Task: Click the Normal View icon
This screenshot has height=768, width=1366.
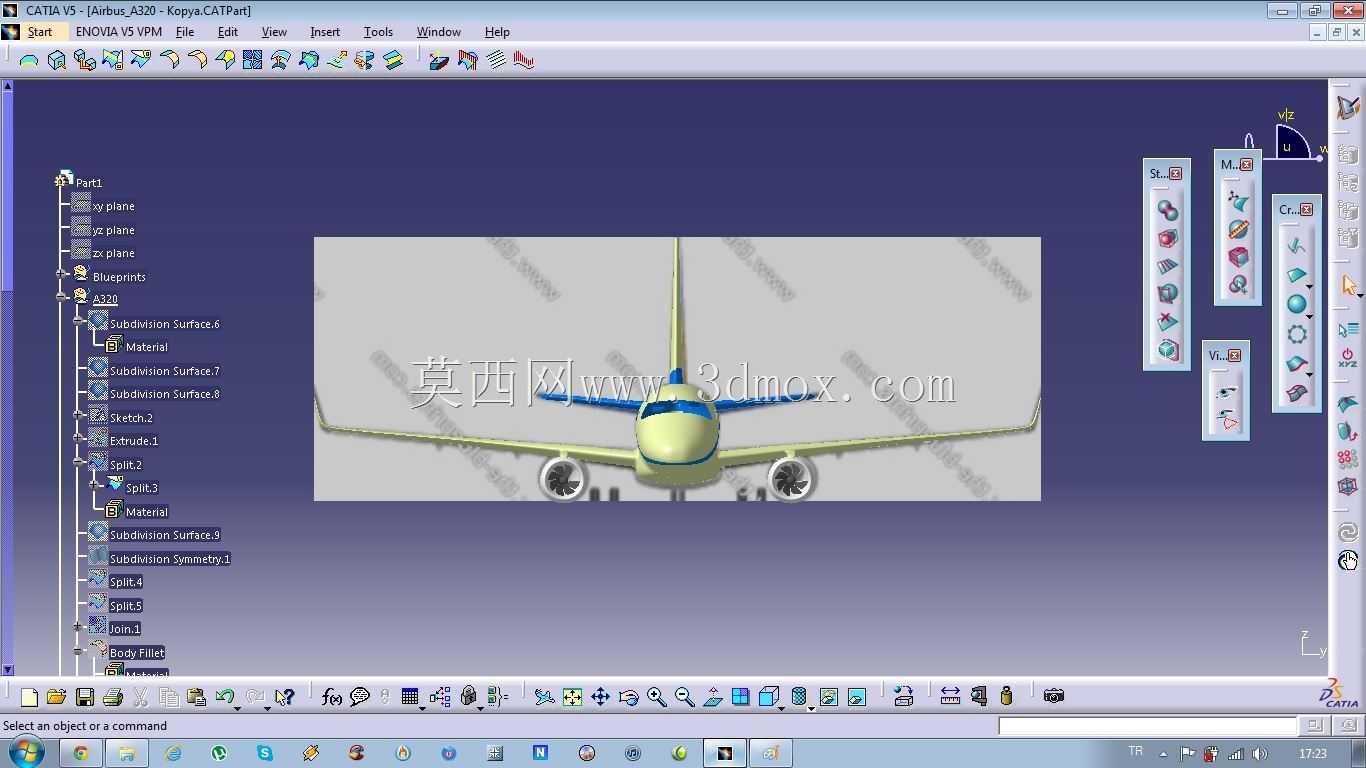Action: pyautogui.click(x=712, y=697)
